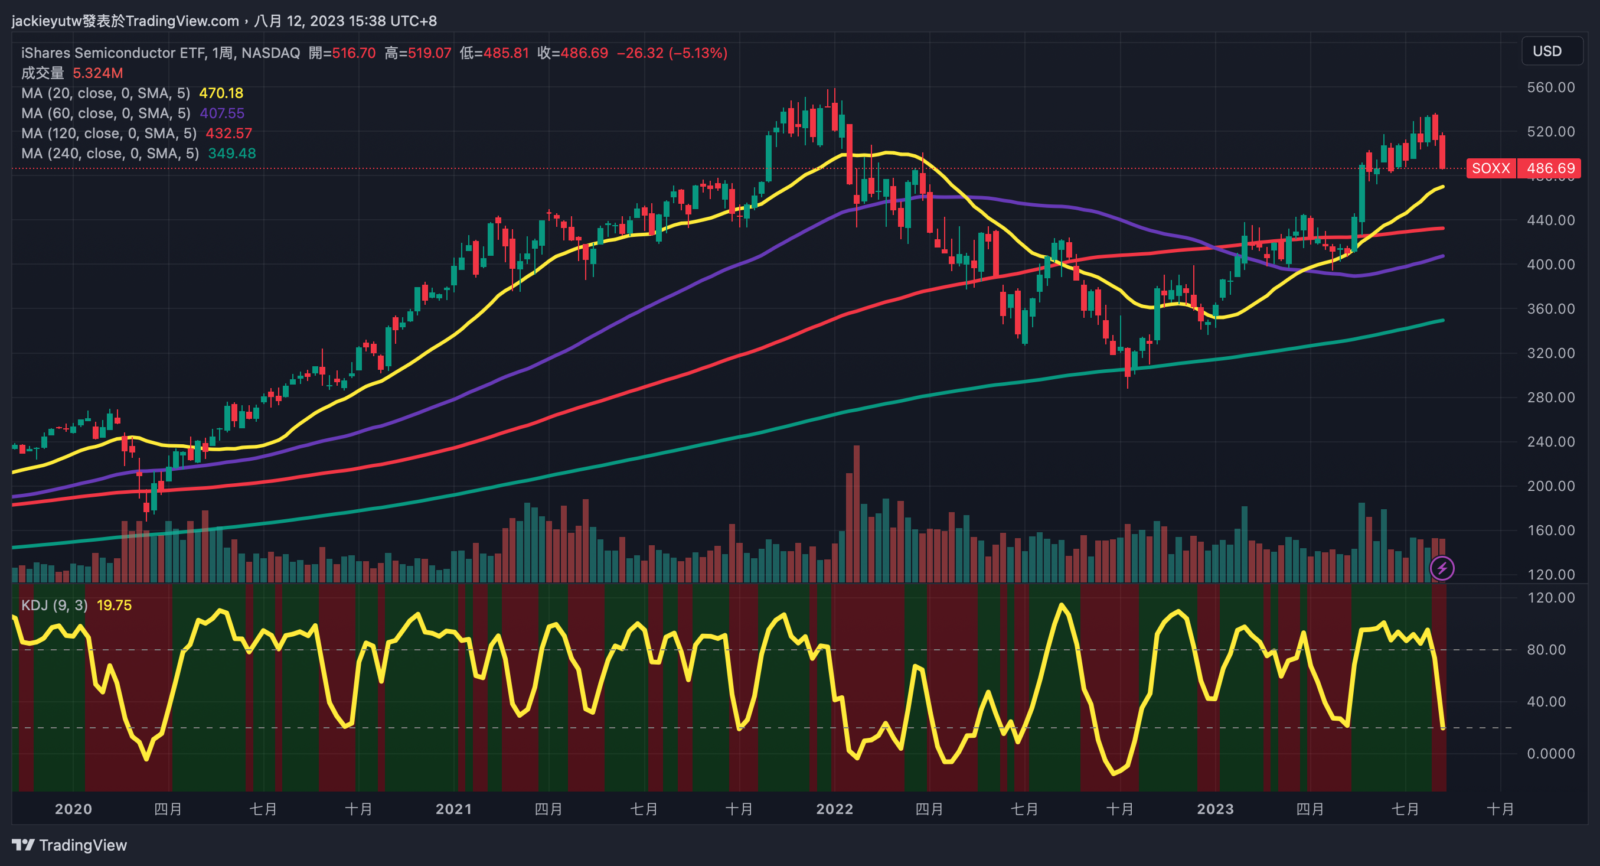1600x866 pixels.
Task: Click the iShares Semiconductor ETF title
Action: click(110, 53)
